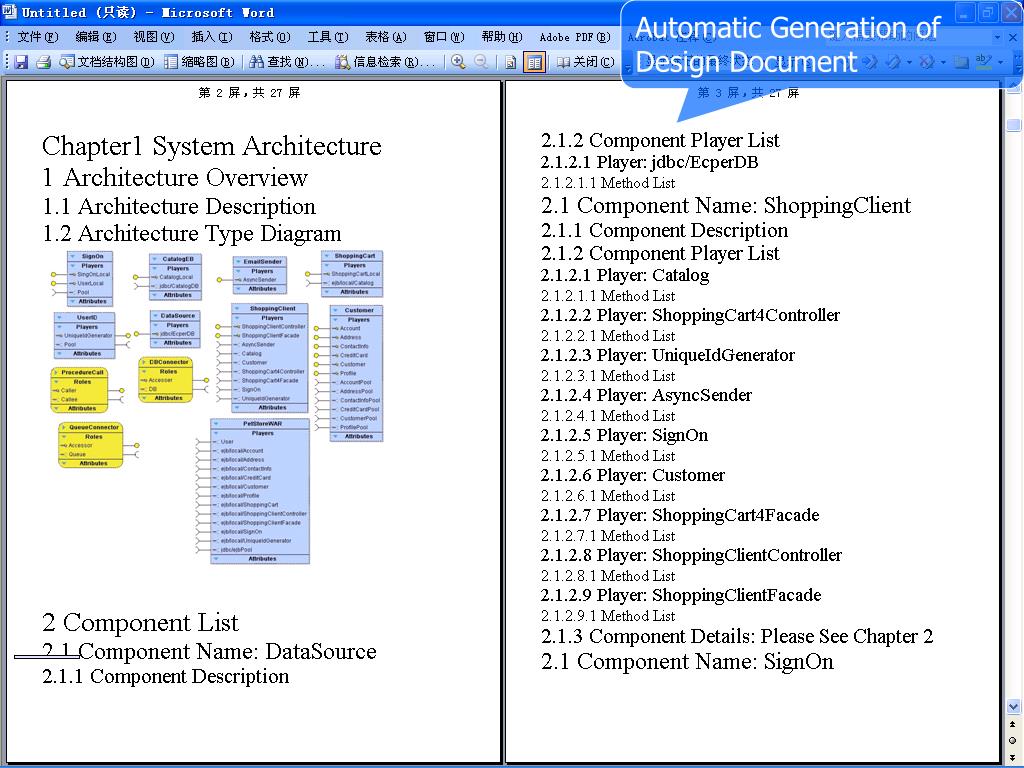The image size is (1024, 768).
Task: Click the next screen double-arrow button
Action: [1012, 757]
